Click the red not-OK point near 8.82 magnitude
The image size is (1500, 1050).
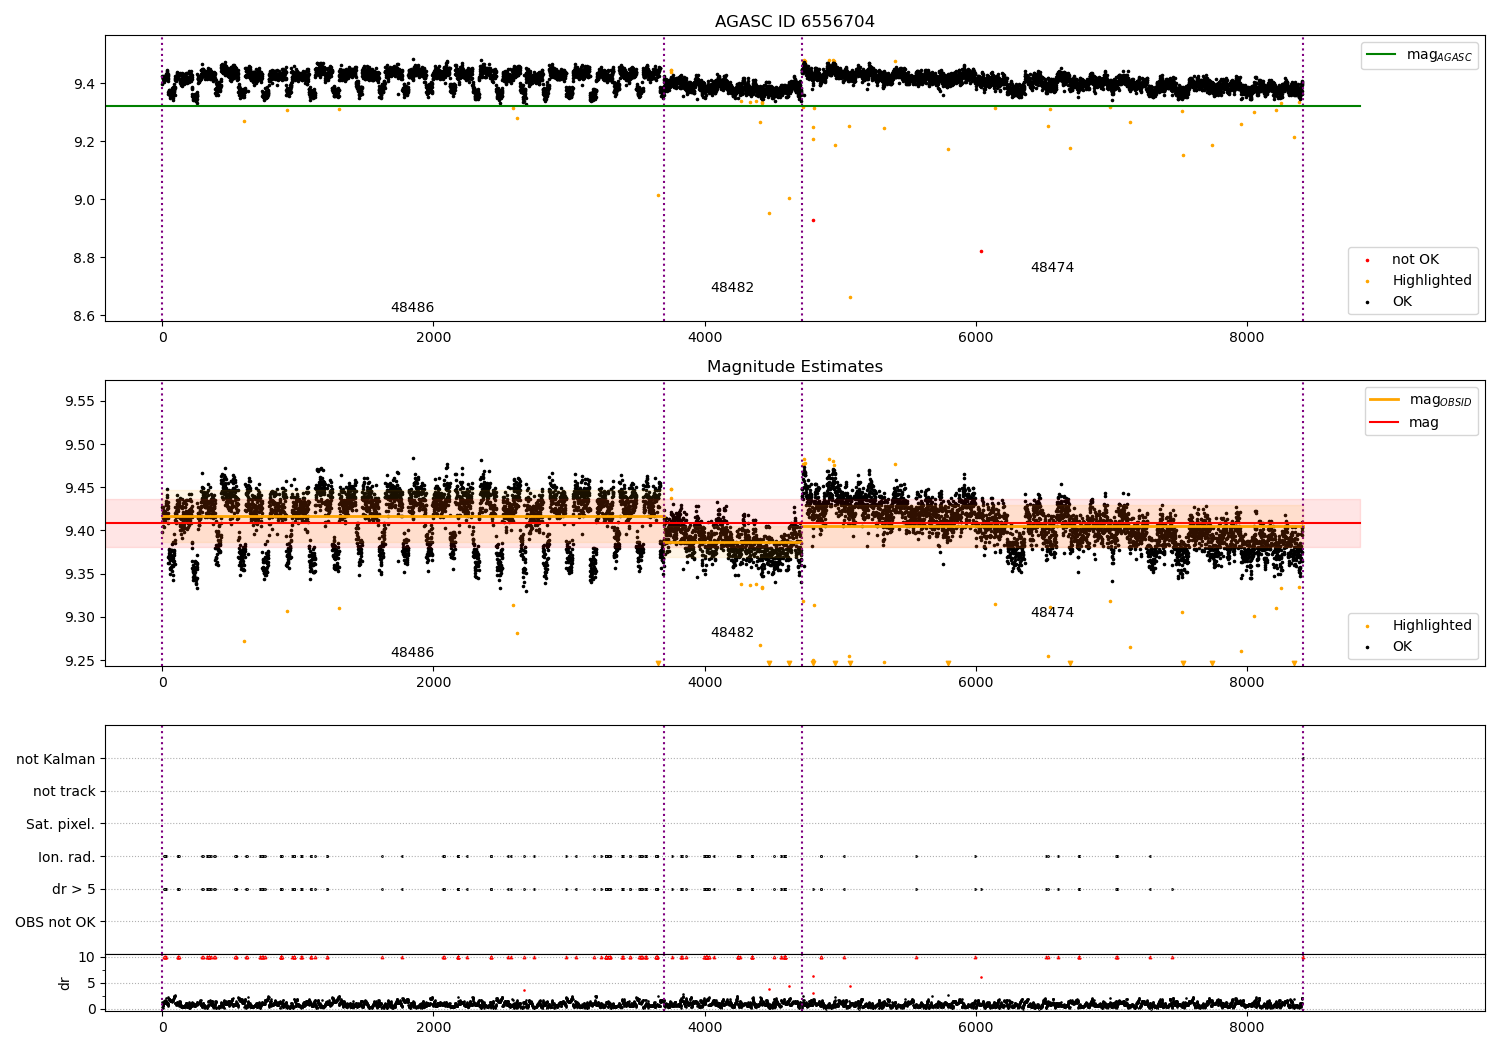point(981,251)
